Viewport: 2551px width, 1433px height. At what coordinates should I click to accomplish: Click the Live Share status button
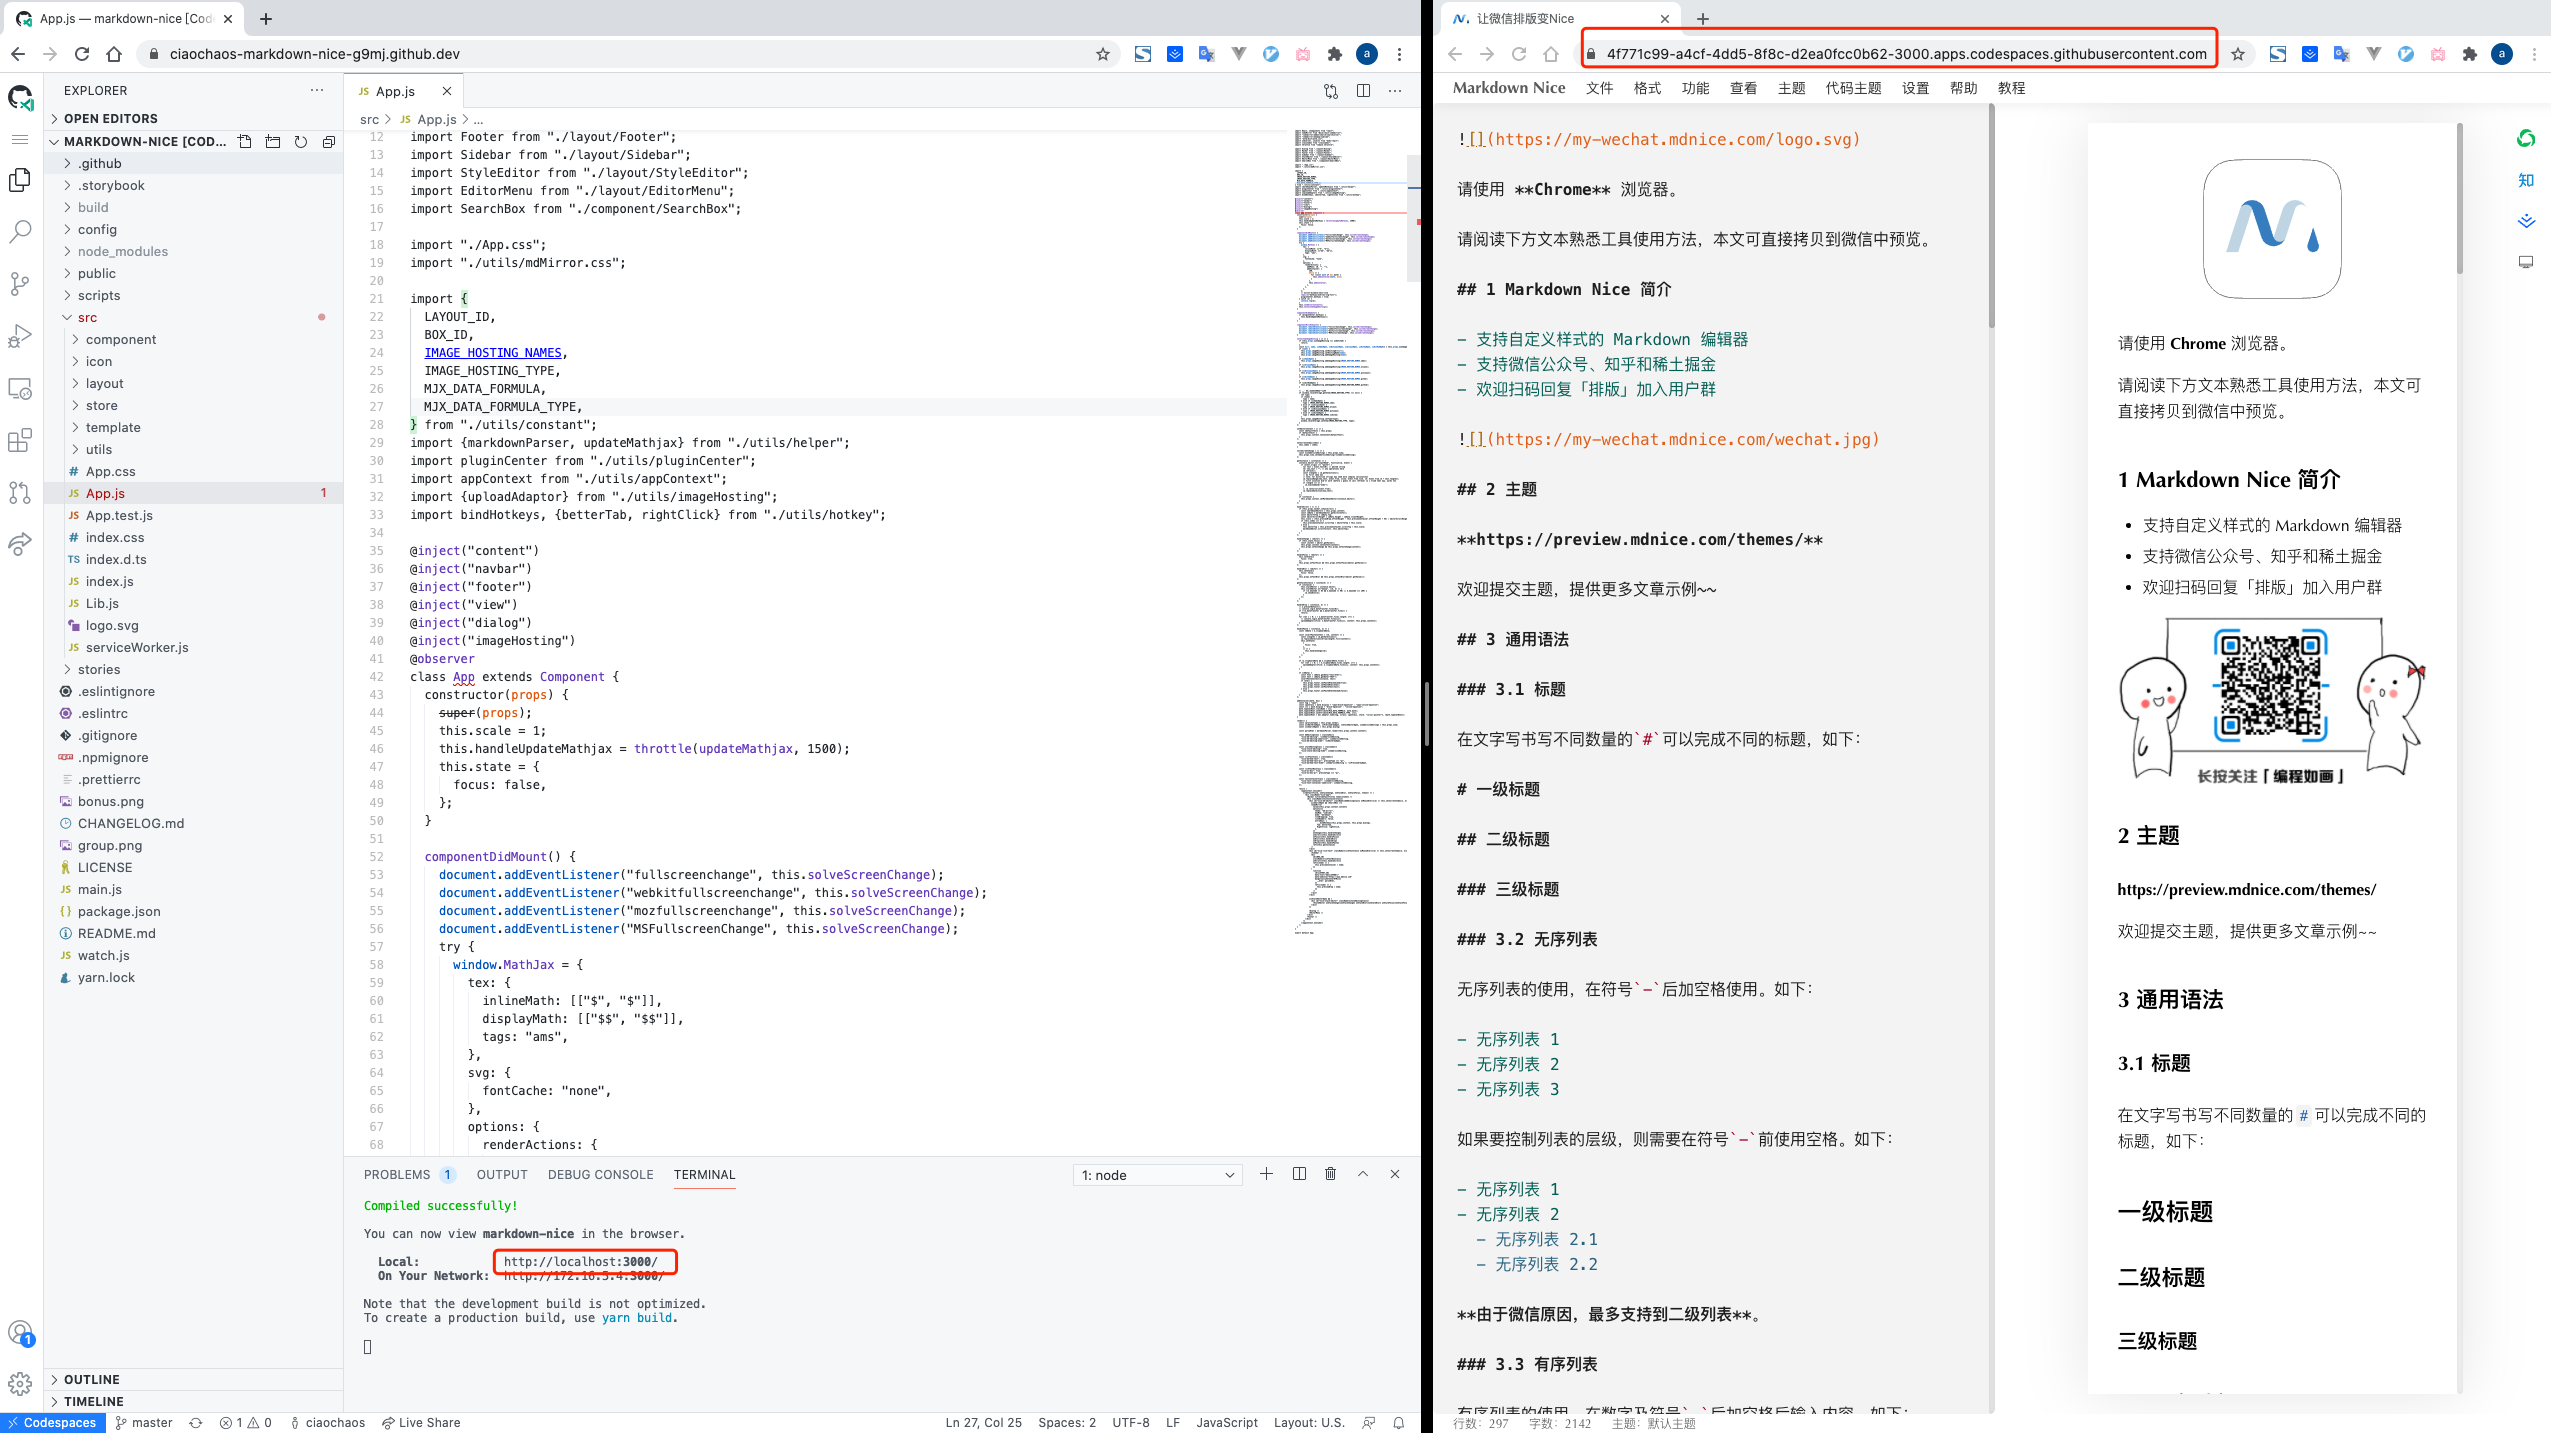click(x=421, y=1422)
